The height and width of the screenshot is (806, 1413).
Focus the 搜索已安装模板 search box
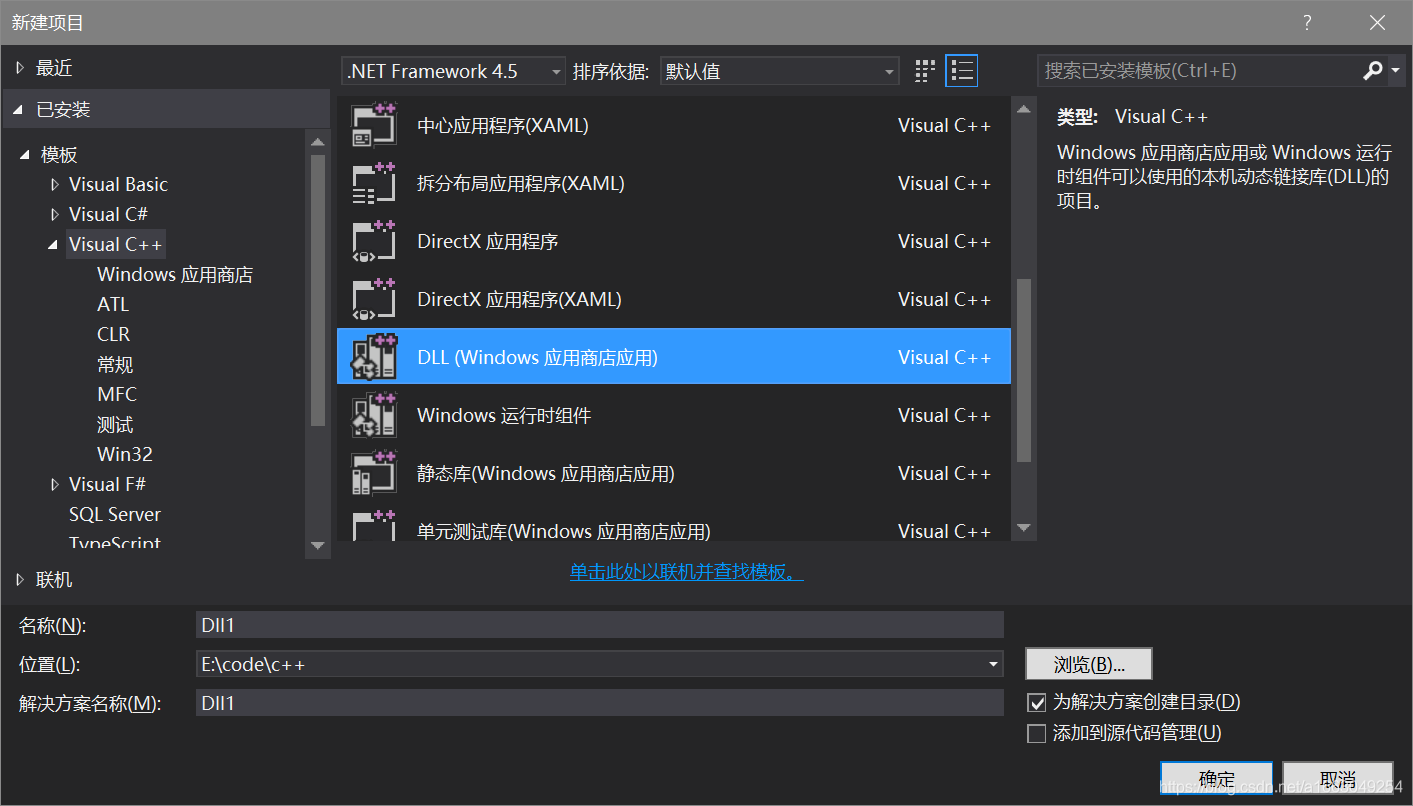coord(1198,71)
